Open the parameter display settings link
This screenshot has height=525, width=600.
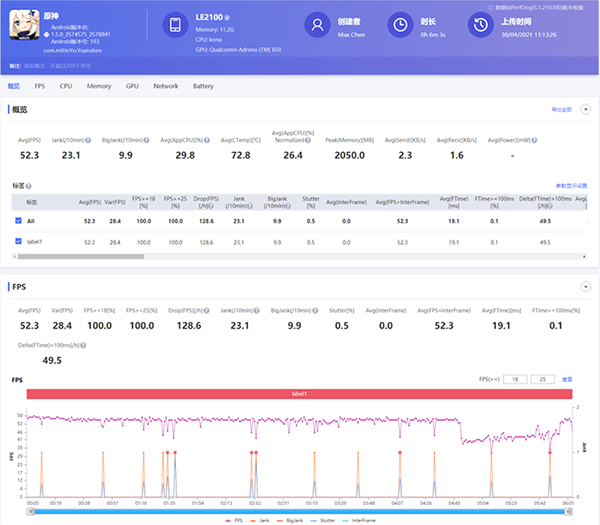click(571, 186)
